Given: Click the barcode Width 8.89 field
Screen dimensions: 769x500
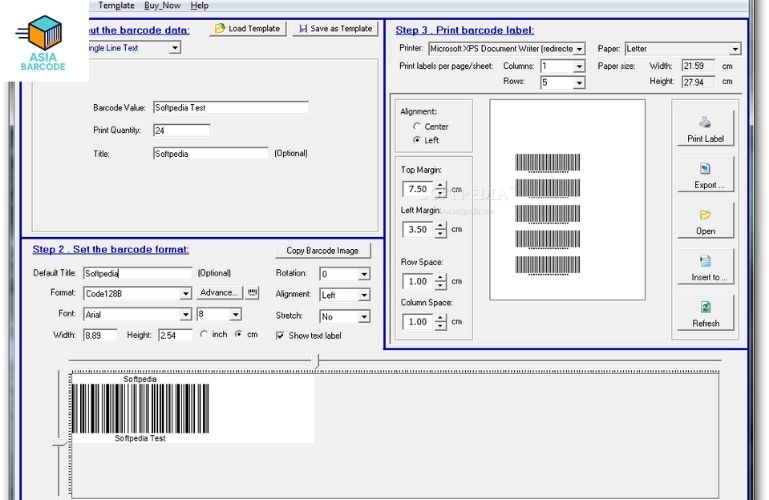Looking at the screenshot, I should pos(100,335).
